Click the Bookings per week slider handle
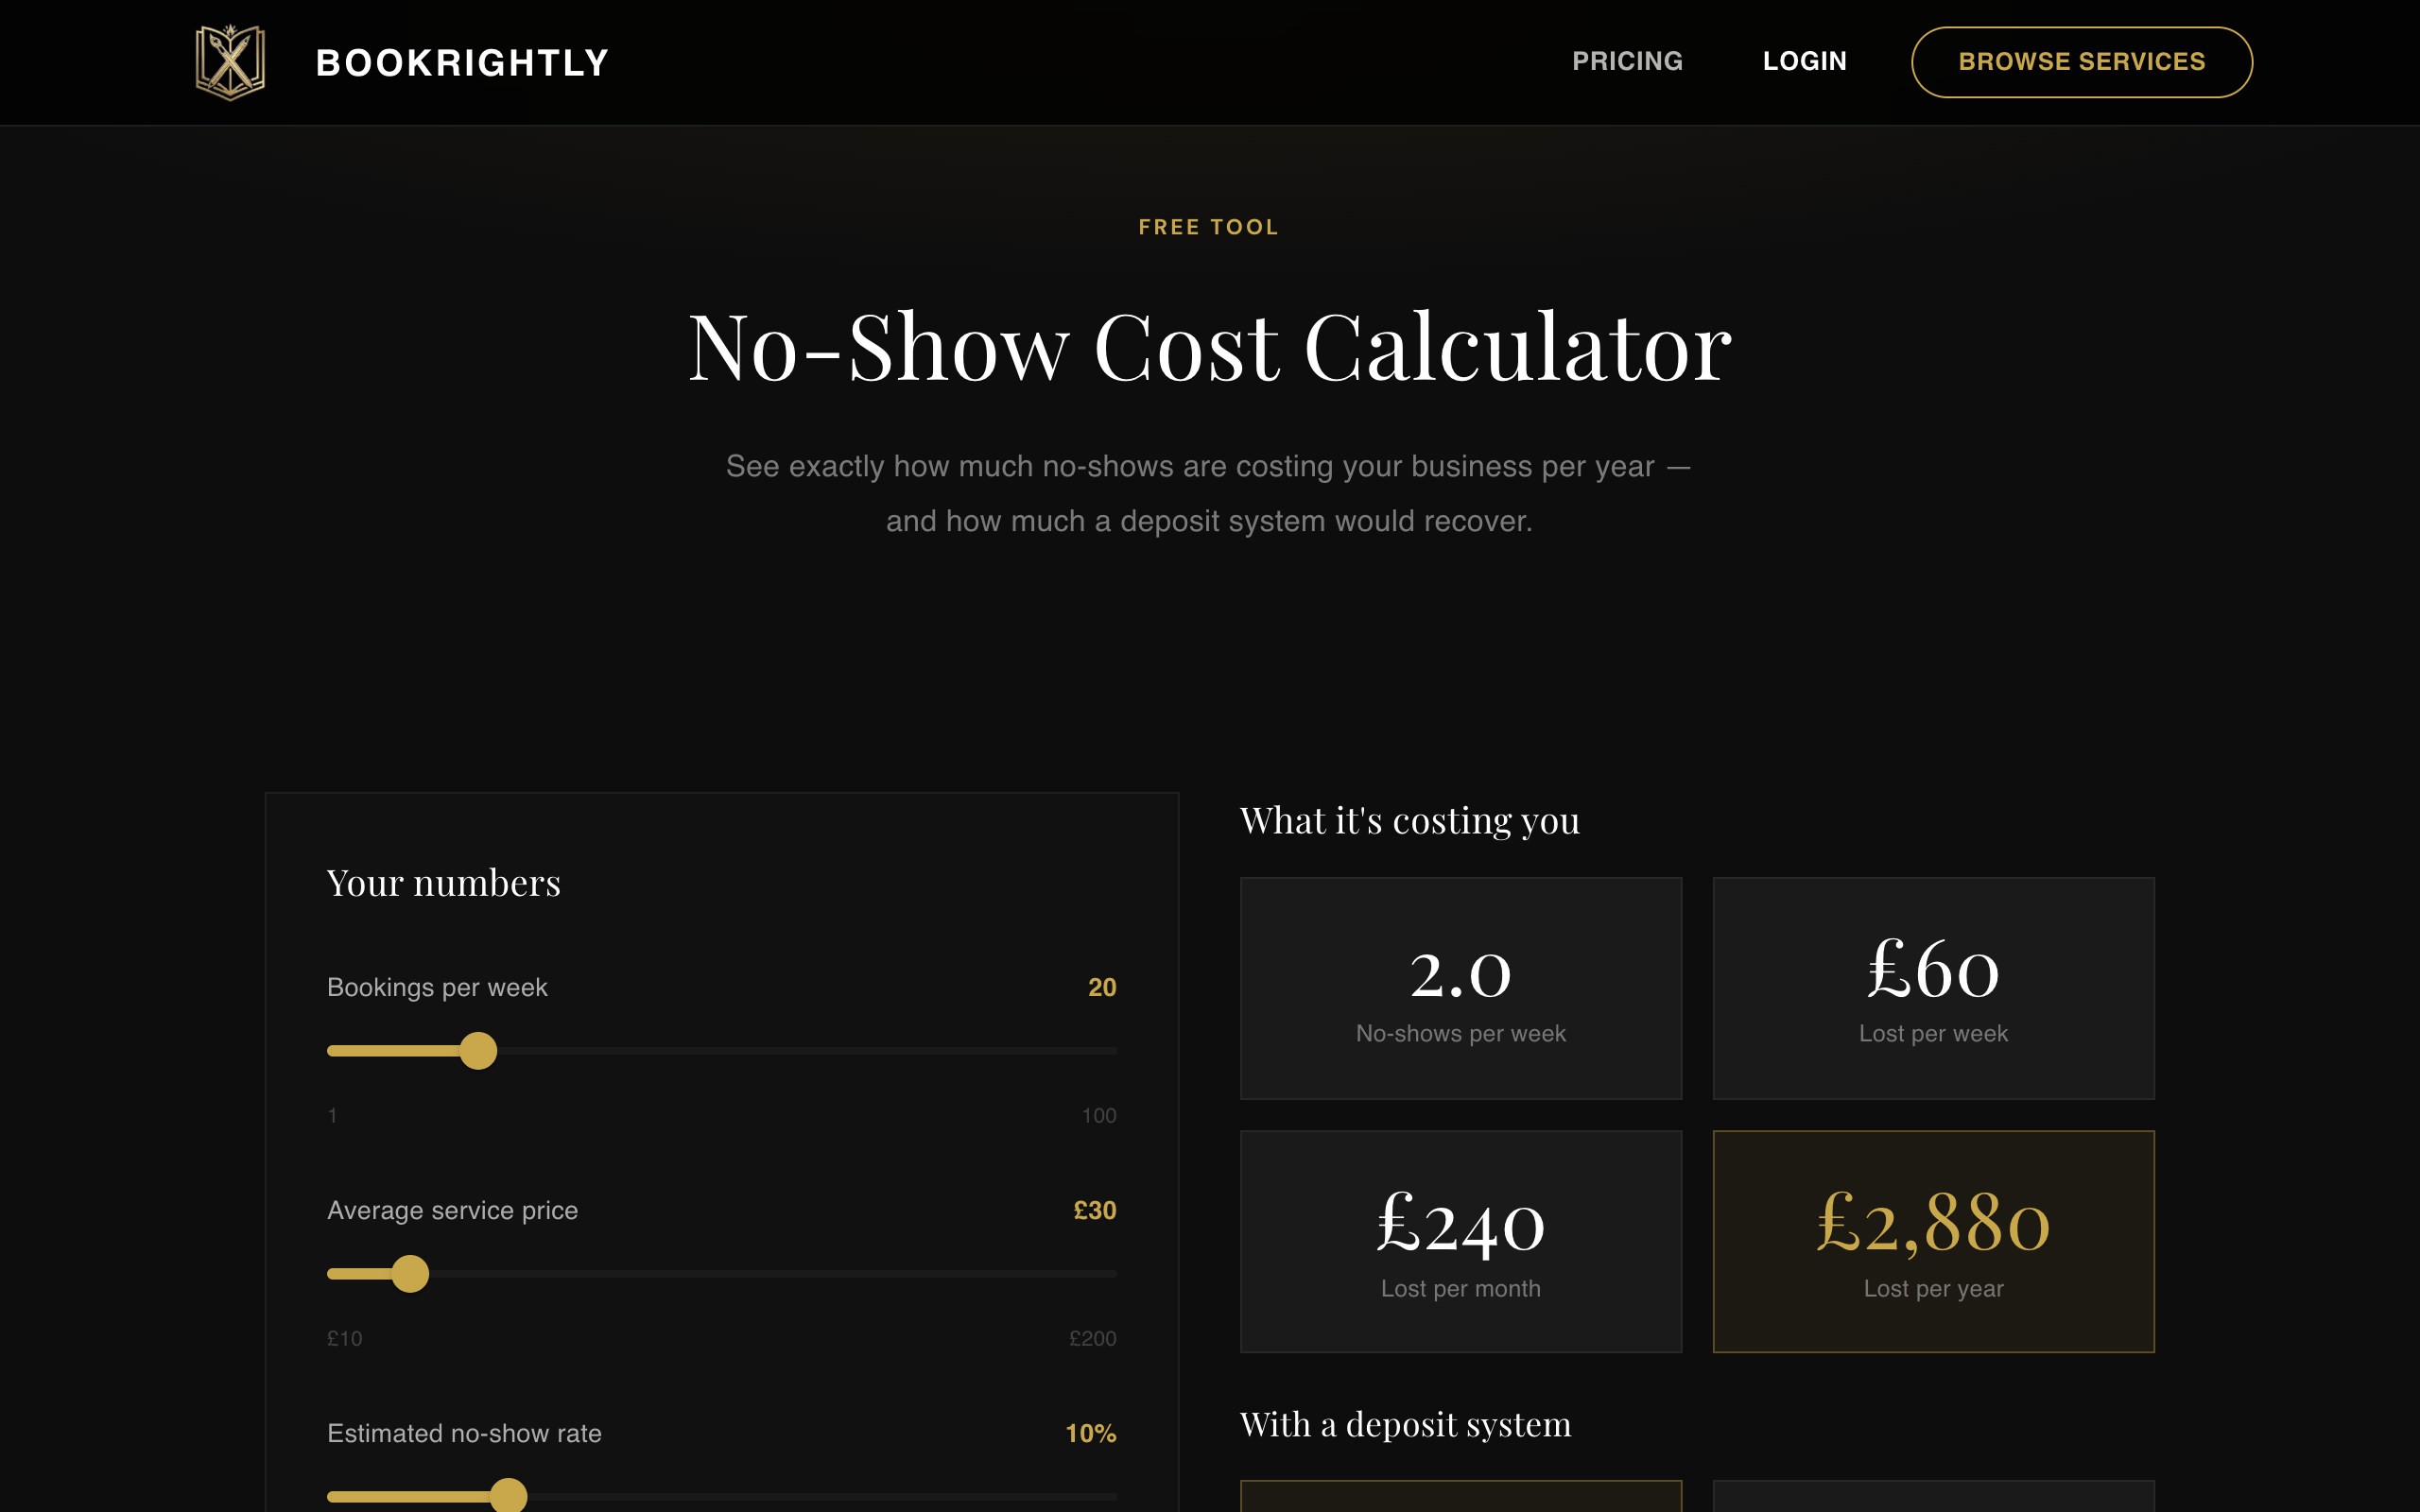 (478, 1051)
